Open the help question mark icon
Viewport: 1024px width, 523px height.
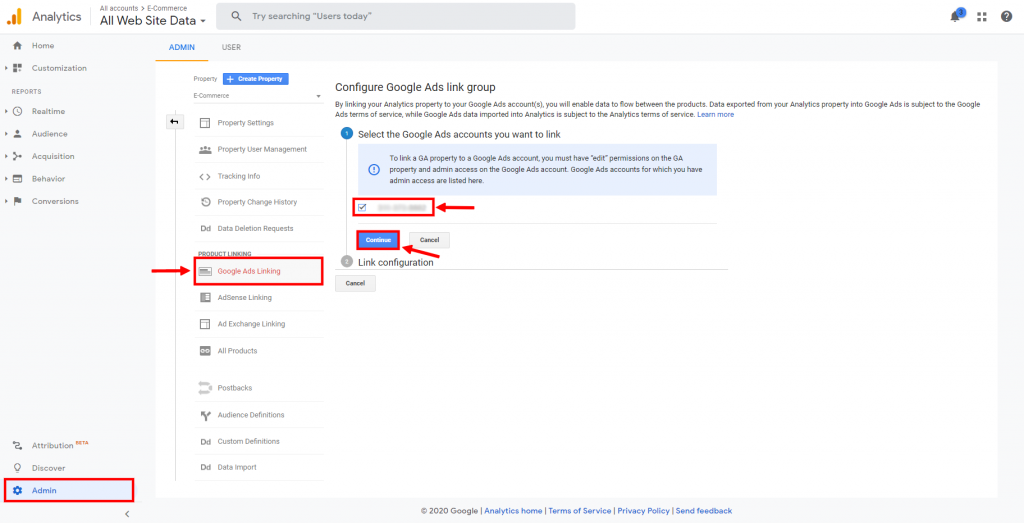pos(1006,17)
